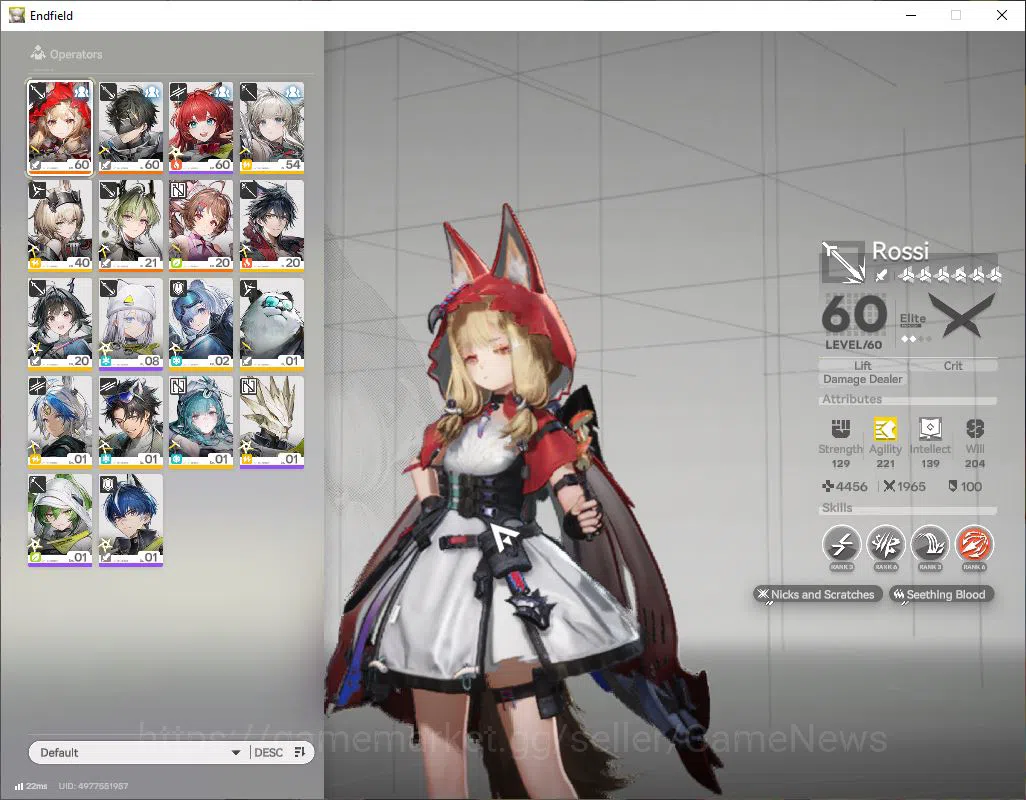Open the third skill icon
The image size is (1026, 800).
930,544
